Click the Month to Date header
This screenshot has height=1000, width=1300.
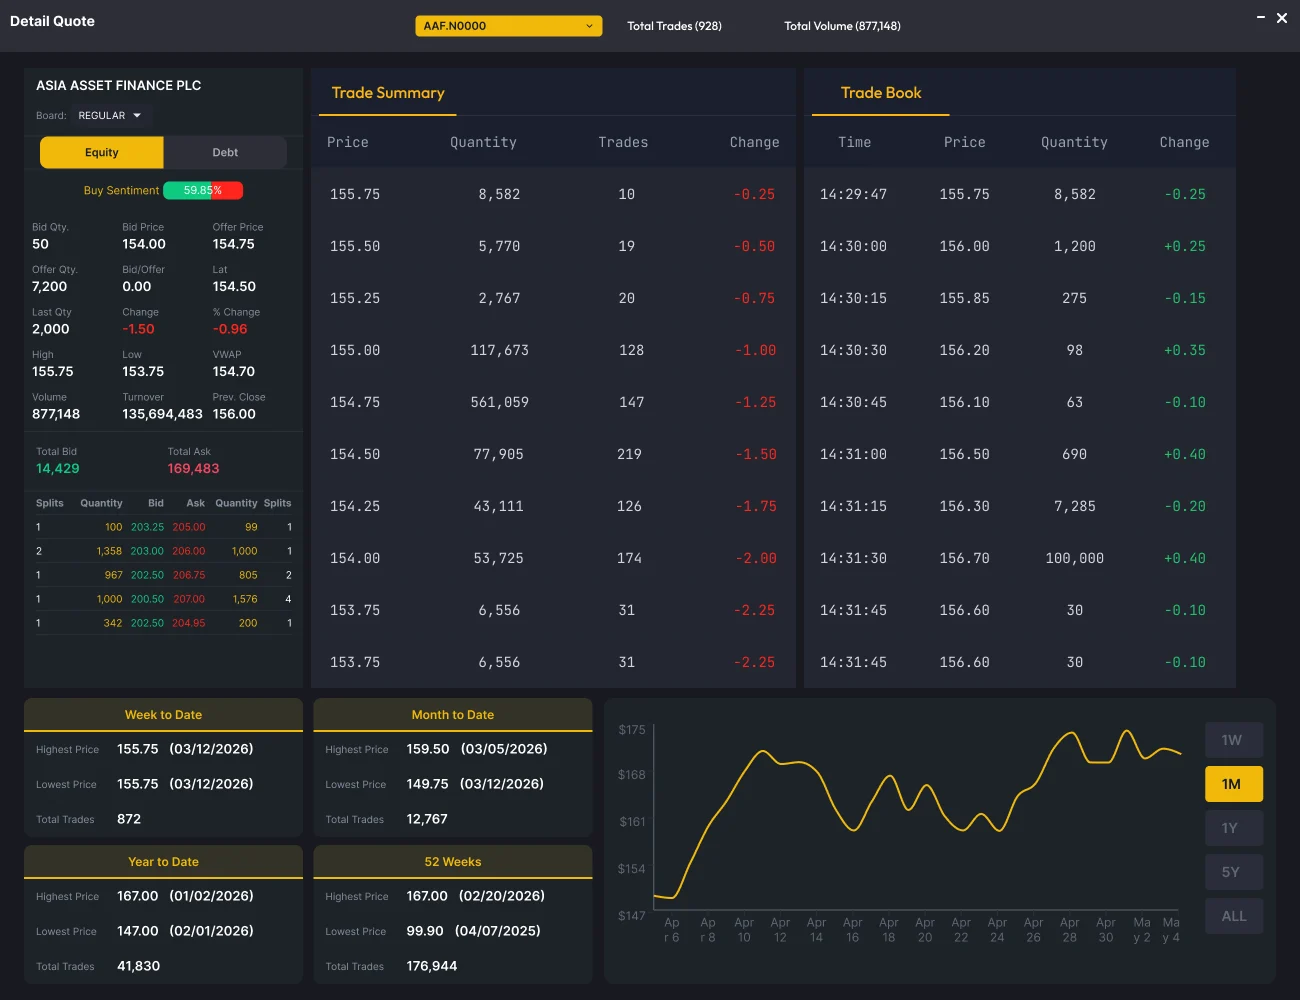pos(453,715)
